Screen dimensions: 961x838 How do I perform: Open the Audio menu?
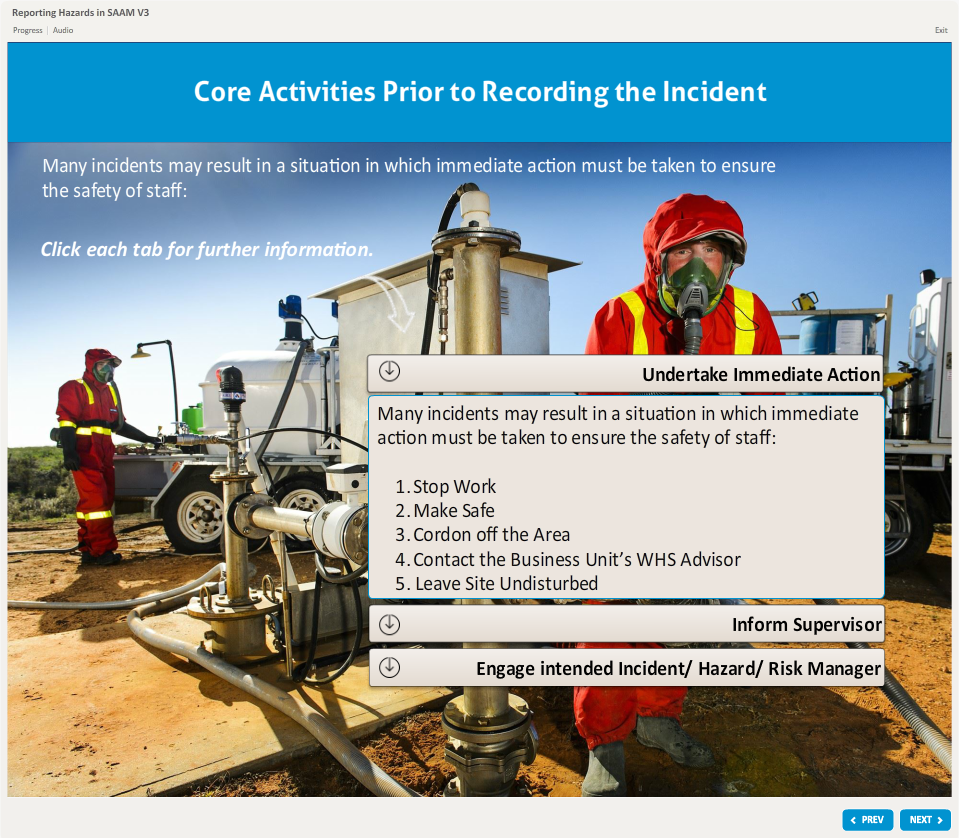click(x=63, y=30)
